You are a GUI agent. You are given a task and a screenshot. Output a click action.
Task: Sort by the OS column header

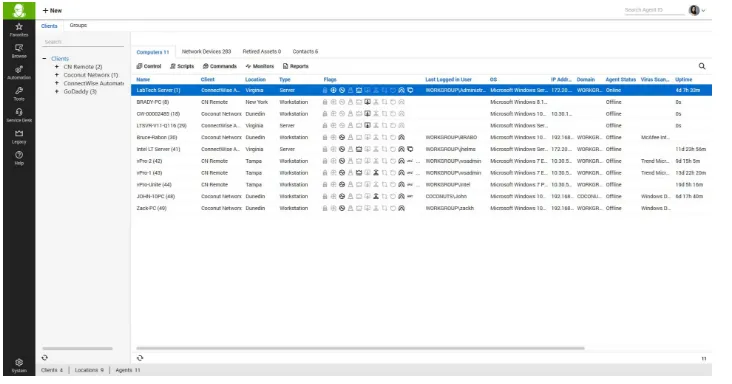tap(493, 80)
